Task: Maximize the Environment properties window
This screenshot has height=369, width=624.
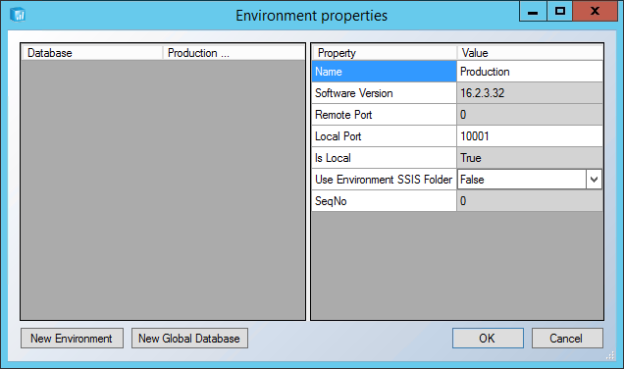Action: point(560,11)
